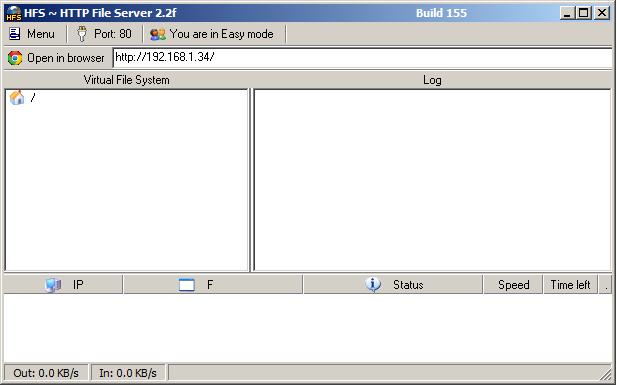Click the HFS application icon in title bar
The width and height of the screenshot is (617, 386).
pos(14,13)
